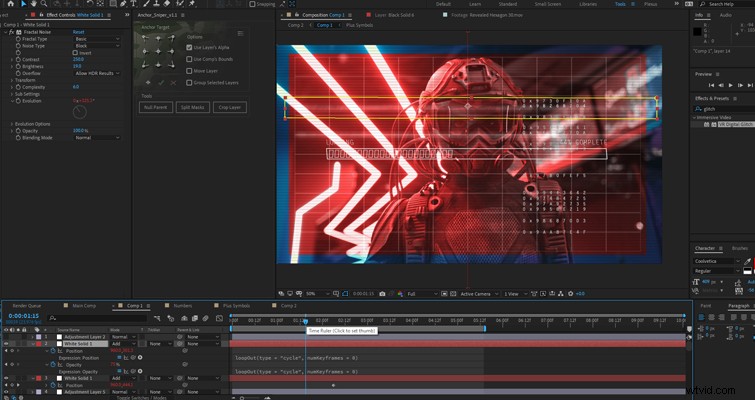Open the viewer resolution Full dropdown
The image size is (755, 400).
(422, 294)
